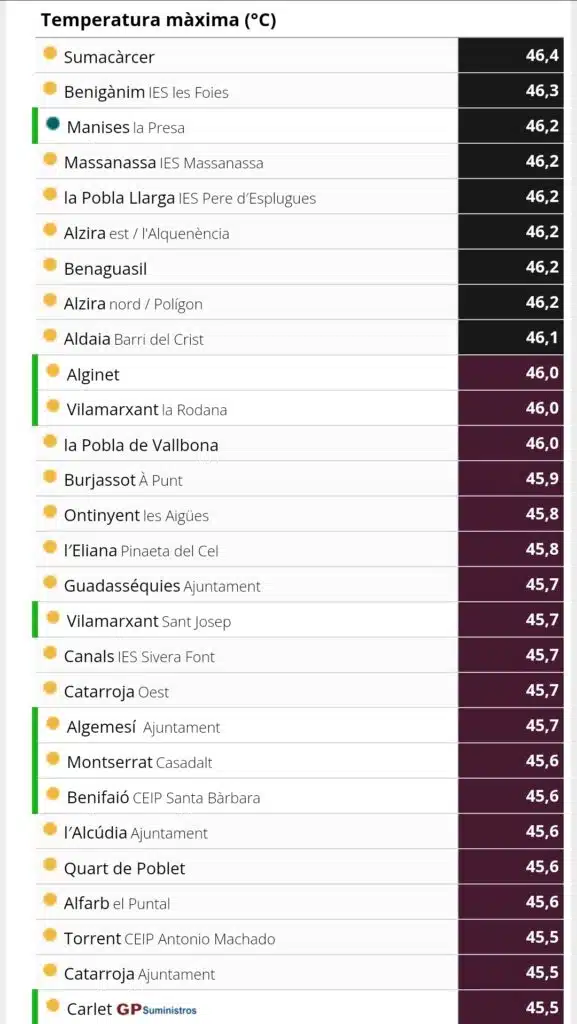Select the Montserrat Casadalt station row
This screenshot has width=577, height=1024.
300,760
